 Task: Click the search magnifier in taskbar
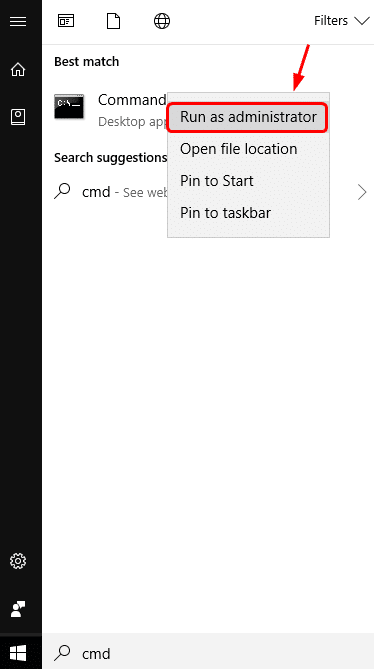(63, 653)
